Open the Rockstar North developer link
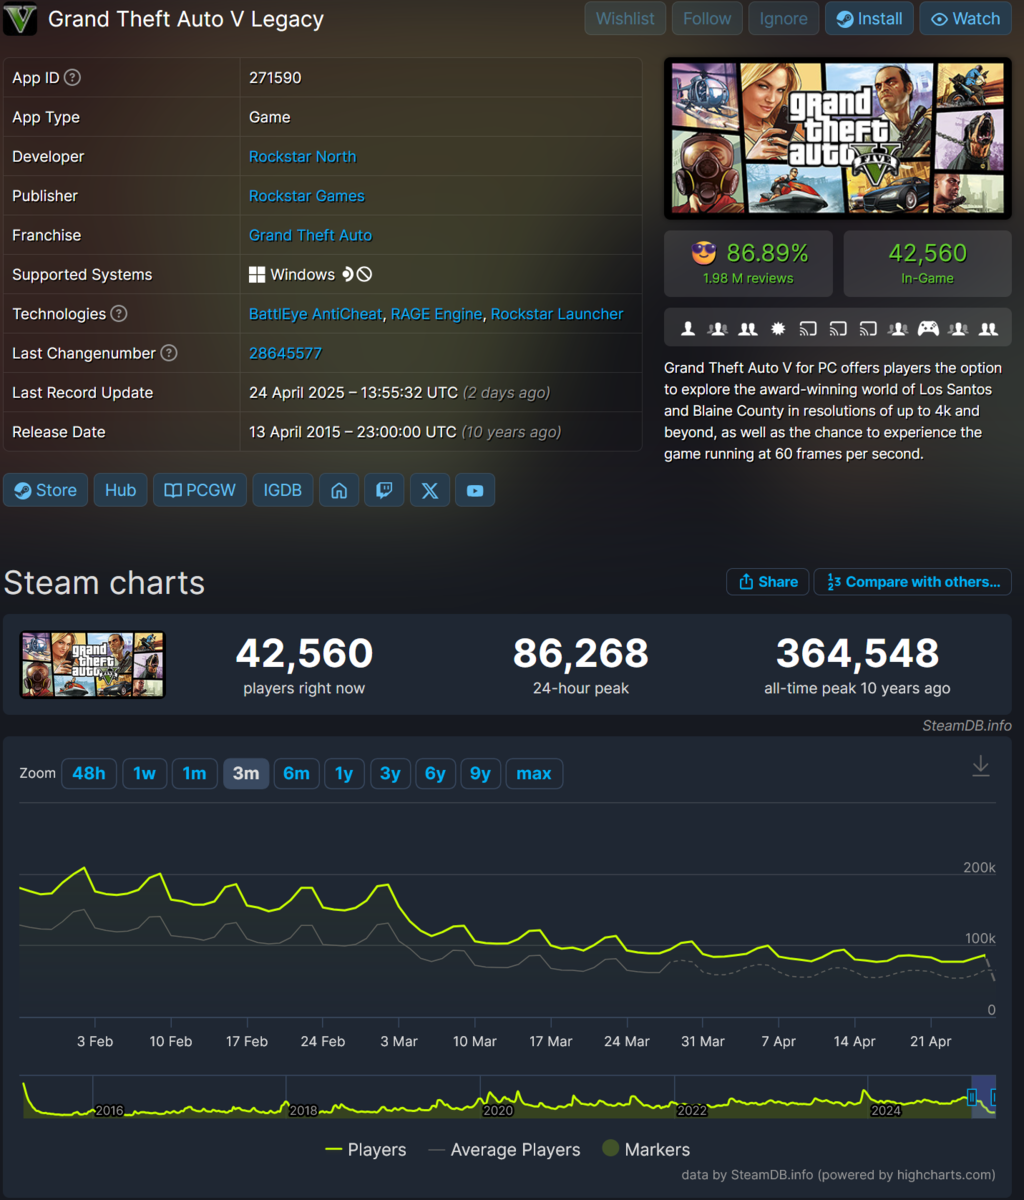The width and height of the screenshot is (1024, 1200). click(x=302, y=157)
